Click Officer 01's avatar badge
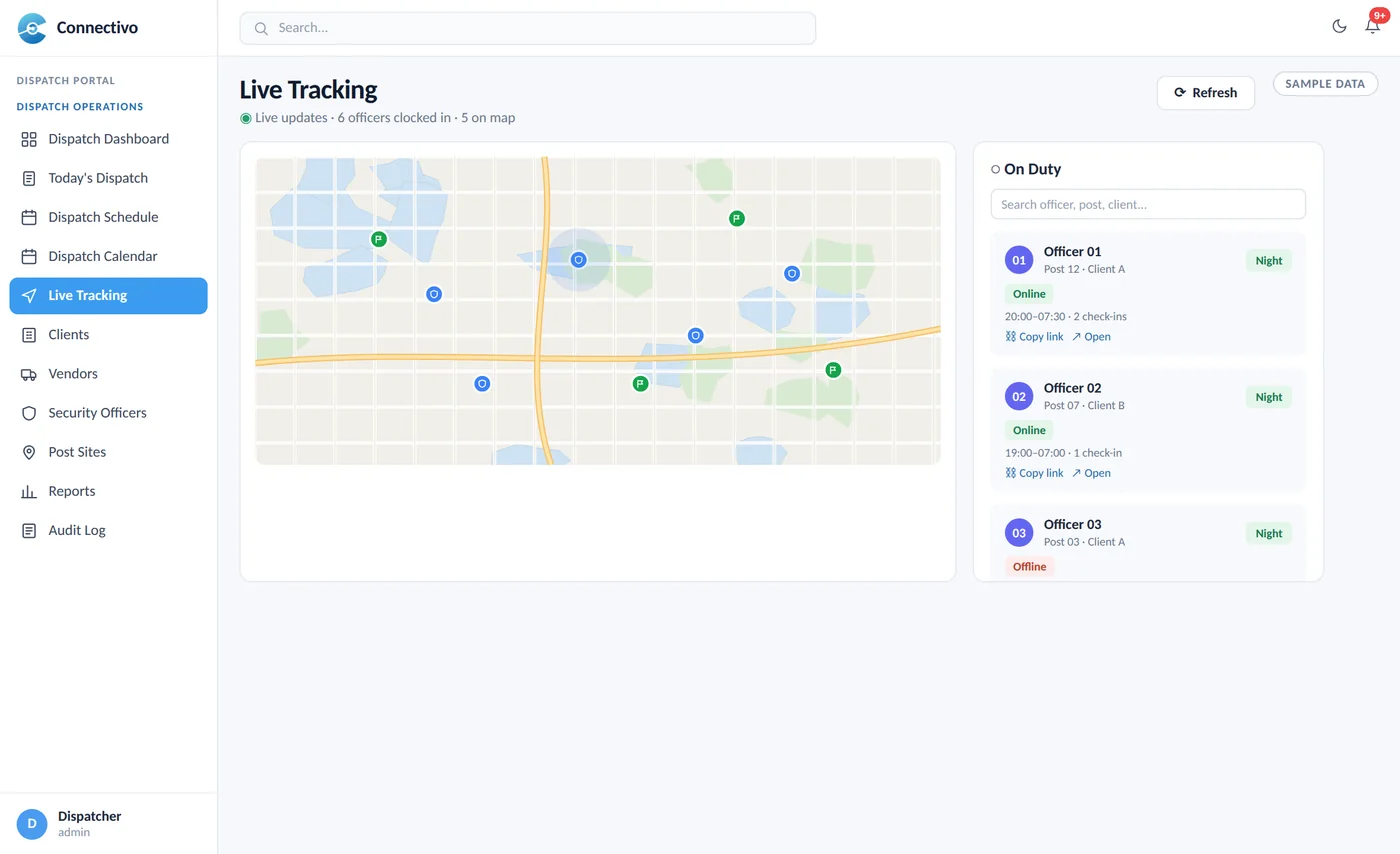 (x=1019, y=260)
